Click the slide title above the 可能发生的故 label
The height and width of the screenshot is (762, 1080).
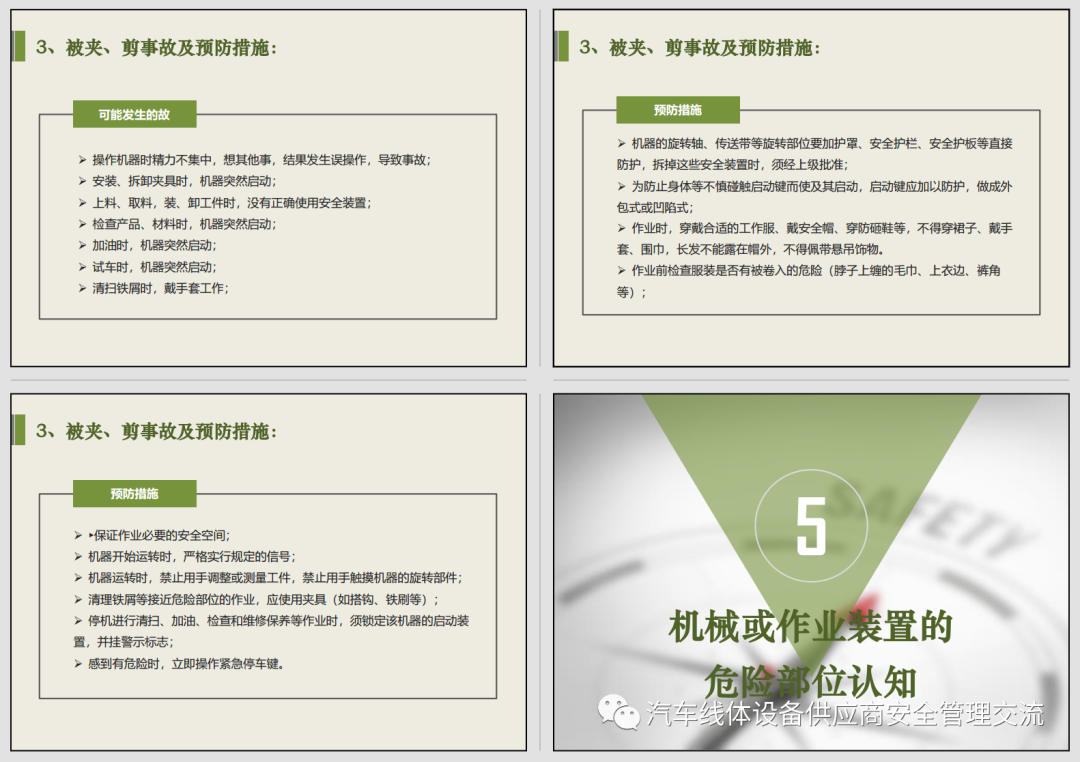pos(156,48)
